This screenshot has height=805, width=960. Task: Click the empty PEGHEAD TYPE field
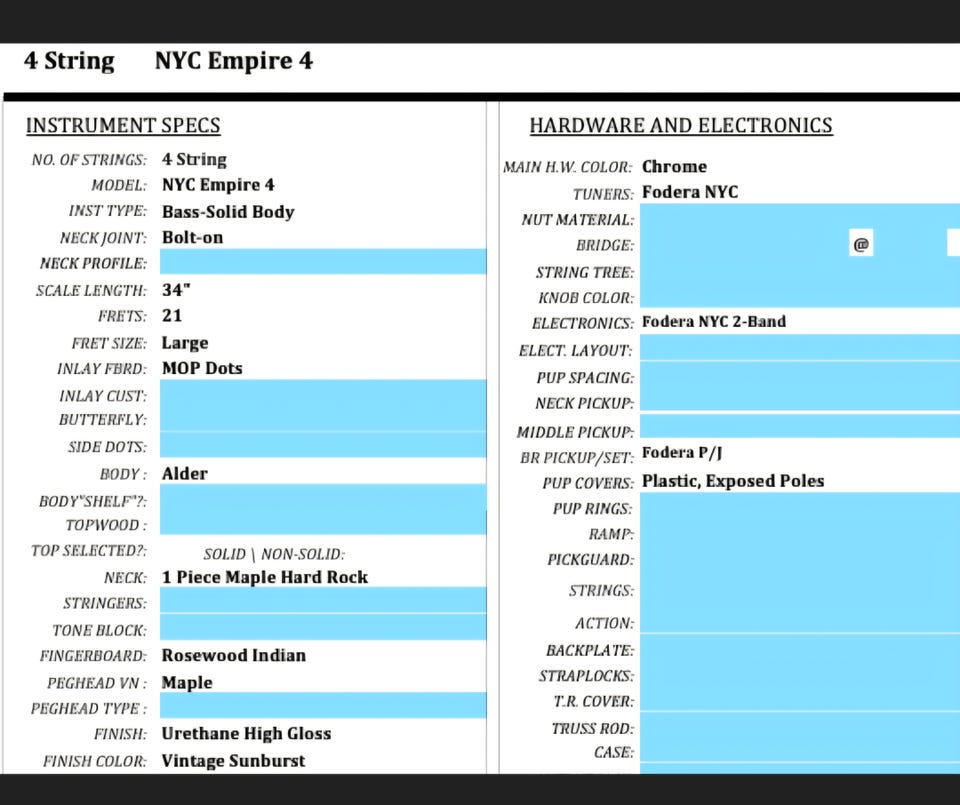click(x=323, y=705)
